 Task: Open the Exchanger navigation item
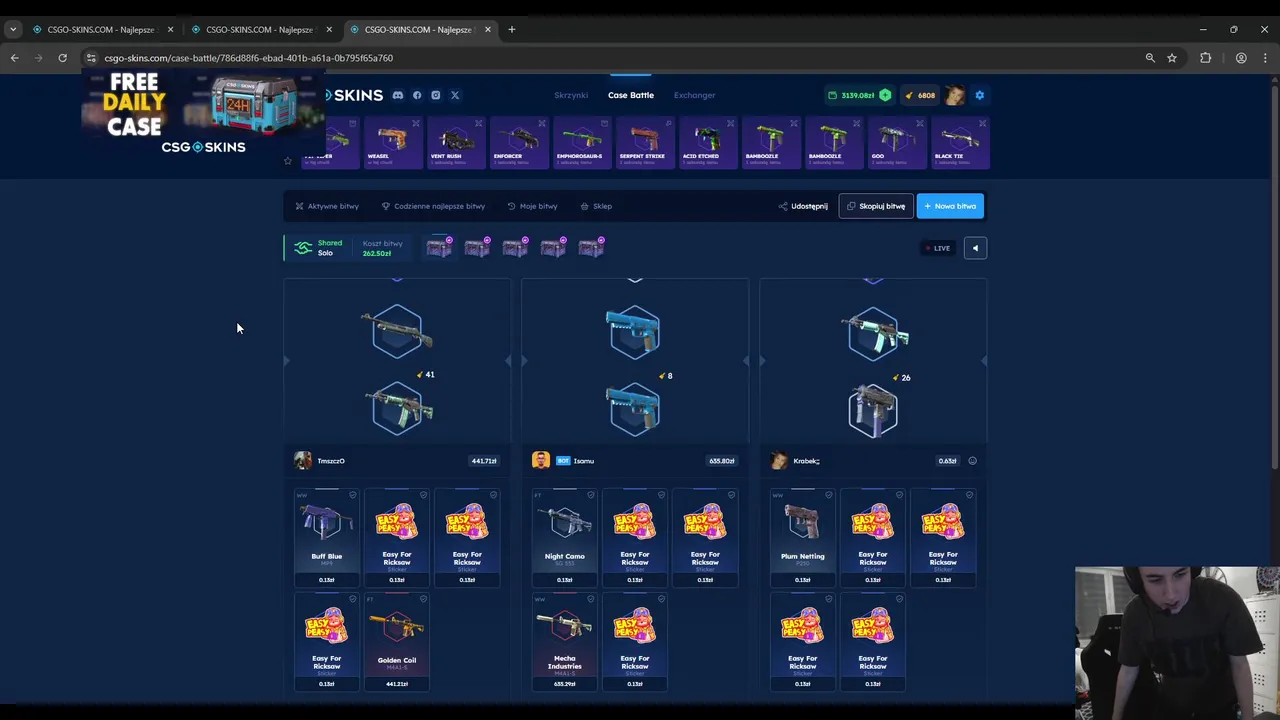click(695, 95)
